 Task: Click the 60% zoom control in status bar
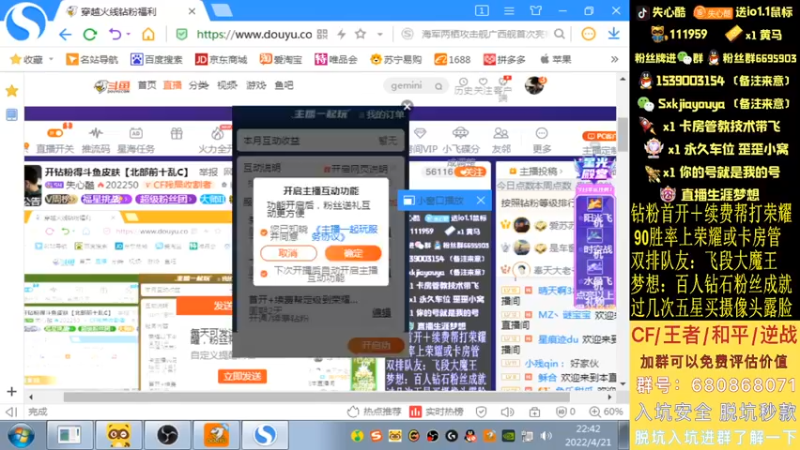click(x=606, y=411)
